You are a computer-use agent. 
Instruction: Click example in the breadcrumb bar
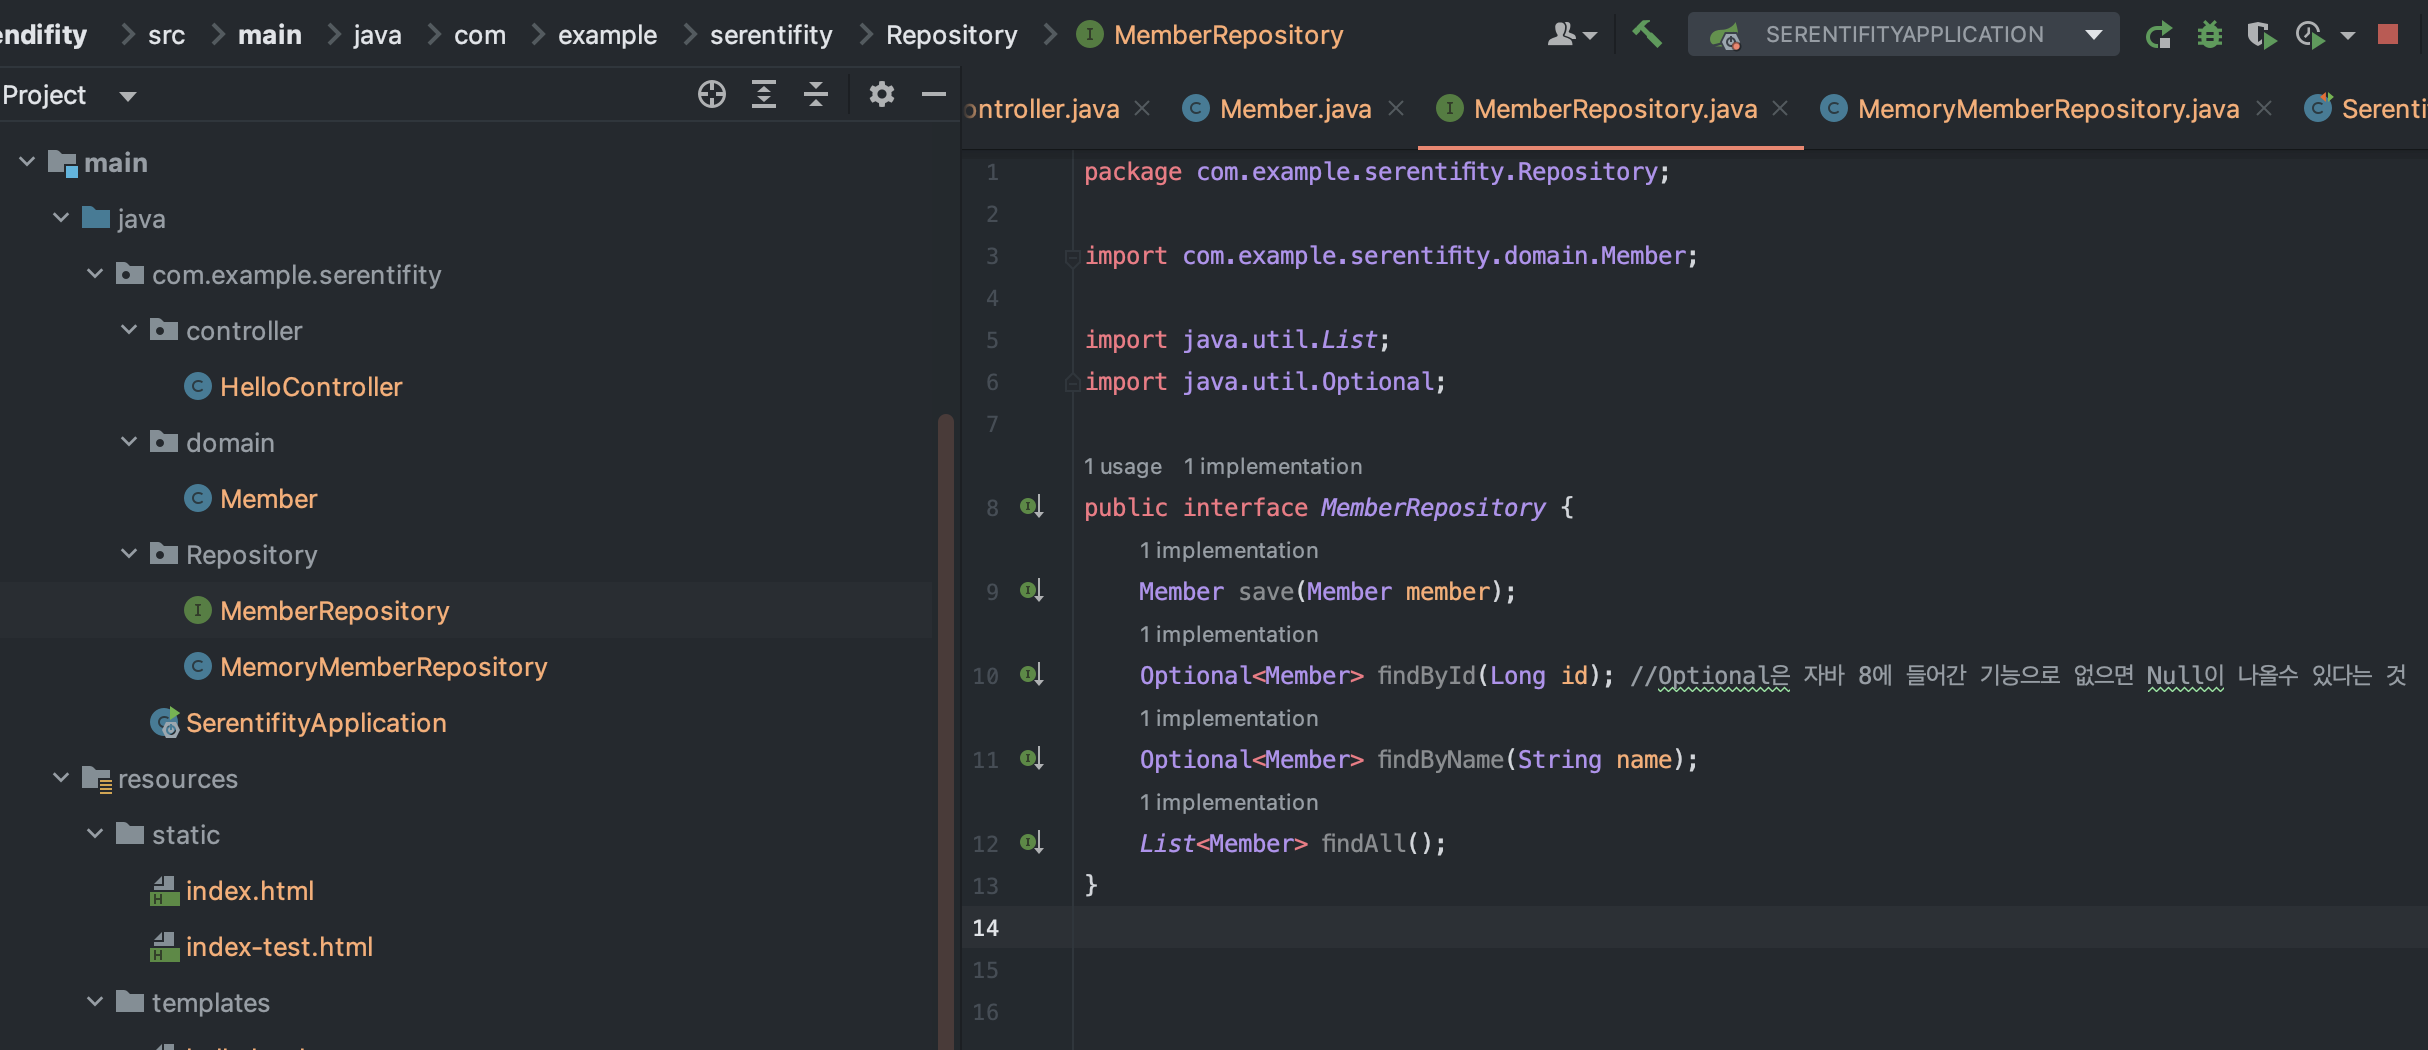point(607,35)
